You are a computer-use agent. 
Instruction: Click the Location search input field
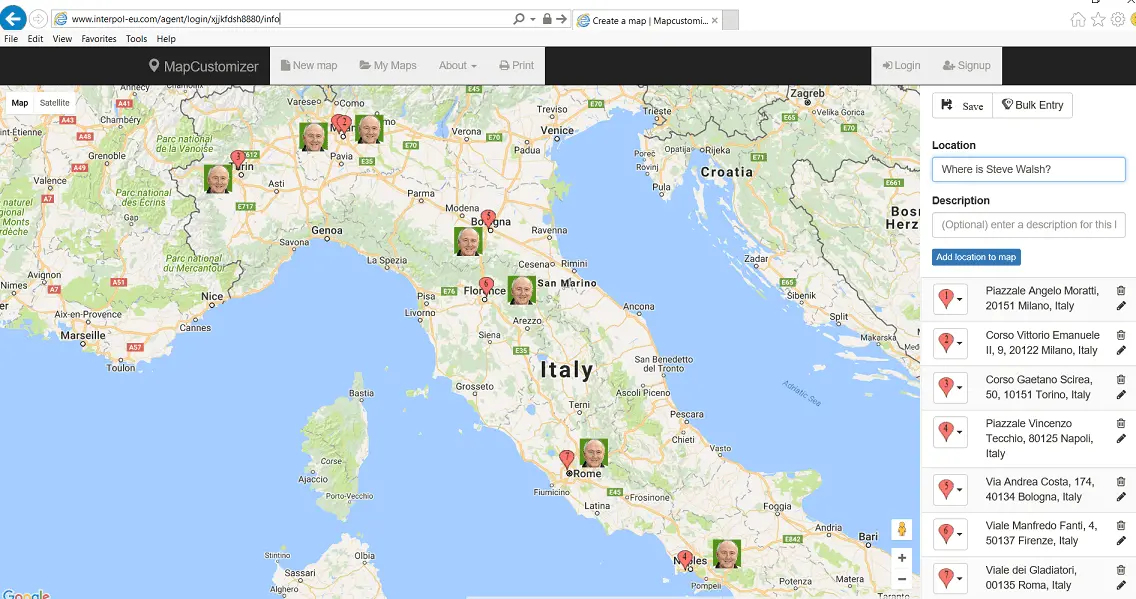(x=1028, y=169)
